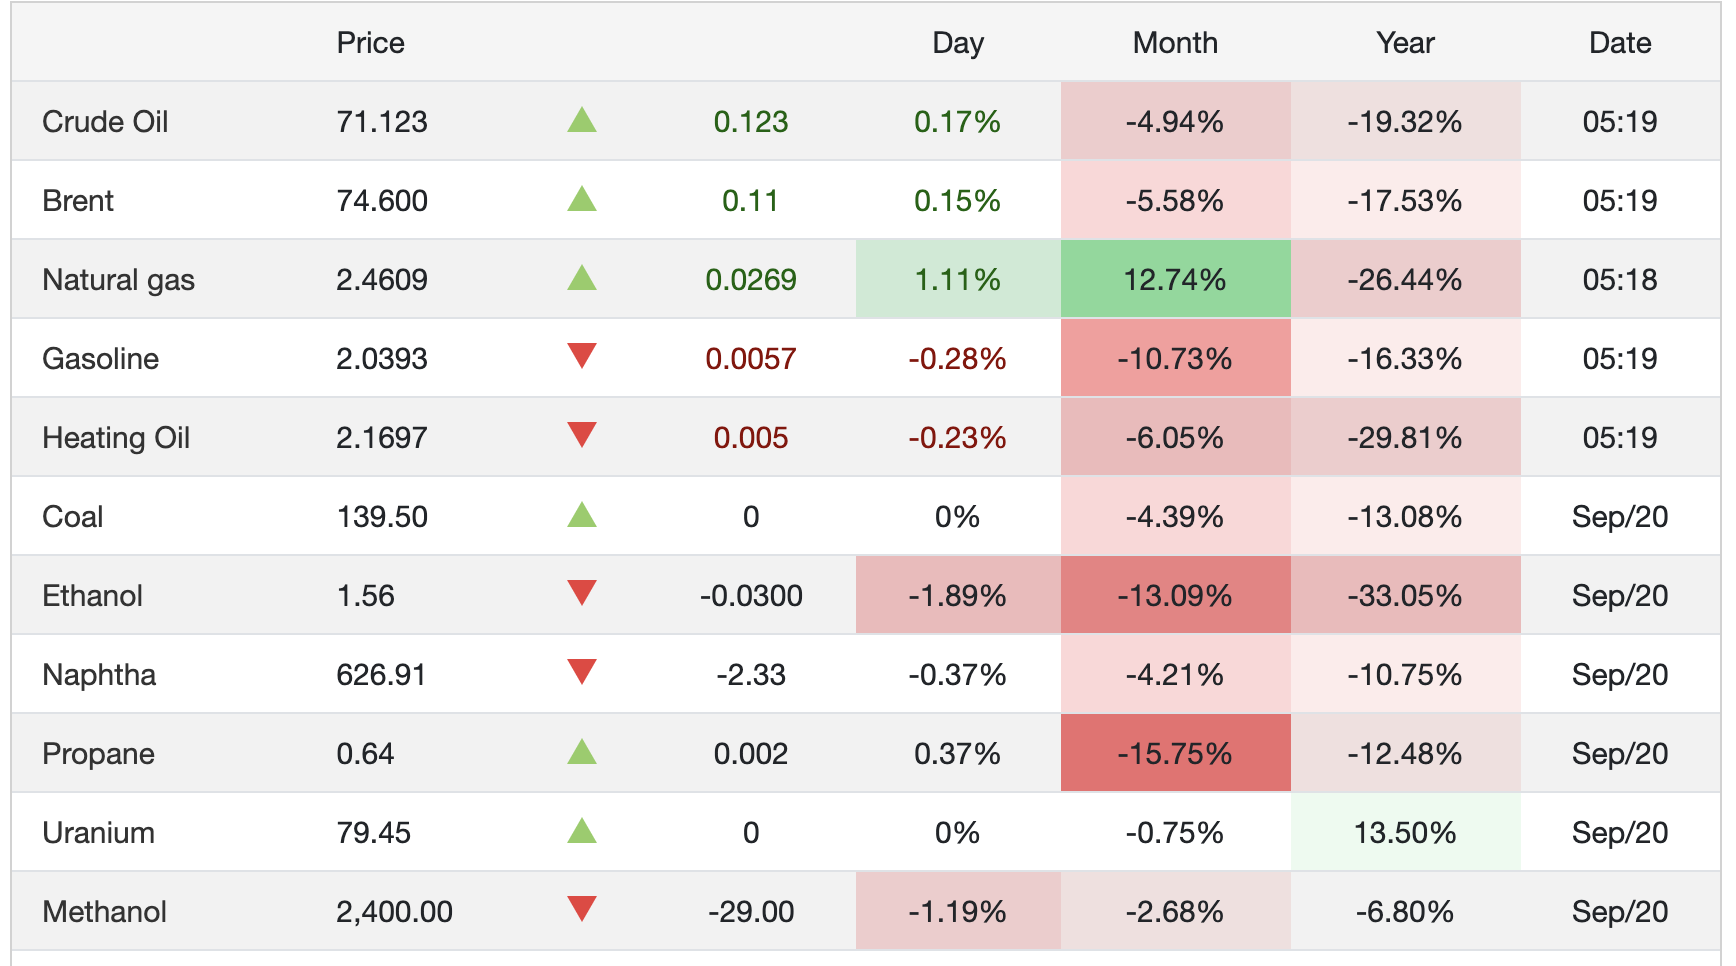The image size is (1736, 966).
Task: Click the green up arrow in Crude Oil row
Action: pos(582,121)
